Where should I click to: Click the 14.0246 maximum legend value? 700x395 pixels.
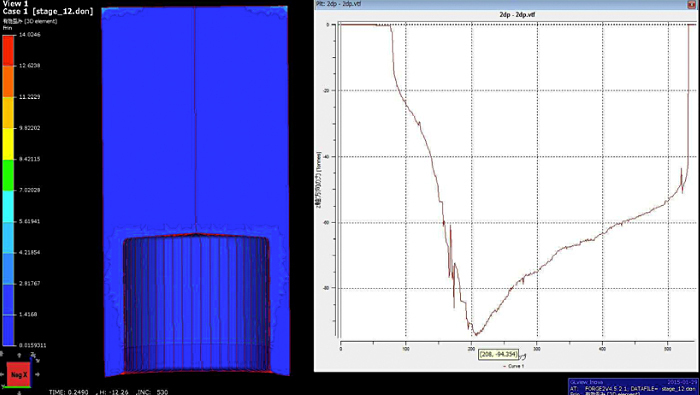point(29,35)
